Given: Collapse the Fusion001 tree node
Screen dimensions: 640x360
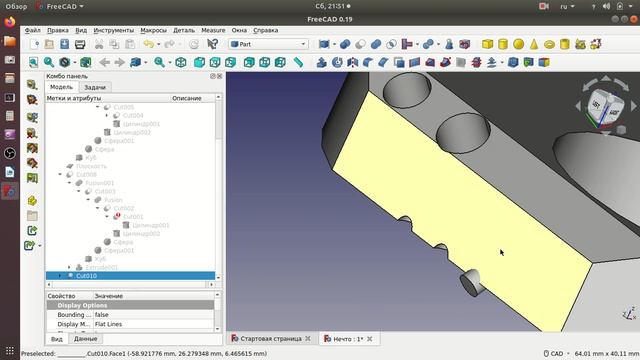Looking at the screenshot, I should pyautogui.click(x=69, y=183).
